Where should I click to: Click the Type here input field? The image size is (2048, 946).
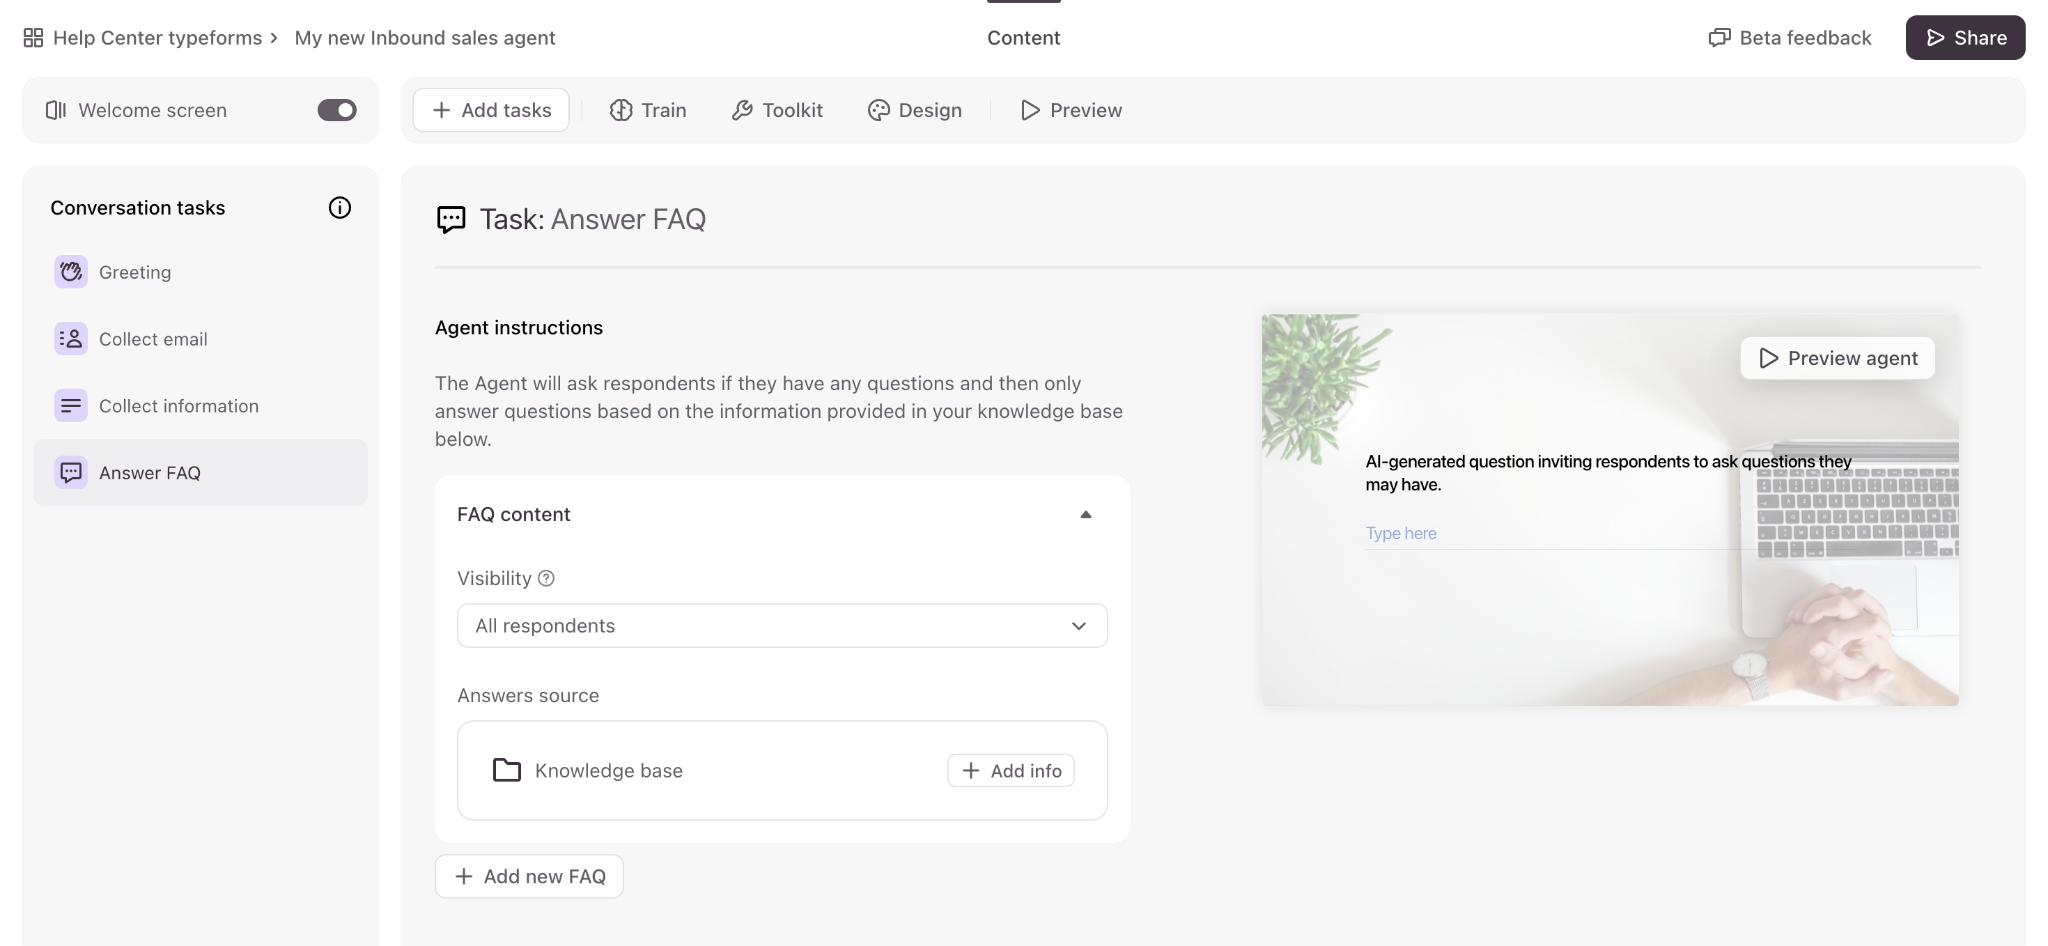tap(1550, 534)
